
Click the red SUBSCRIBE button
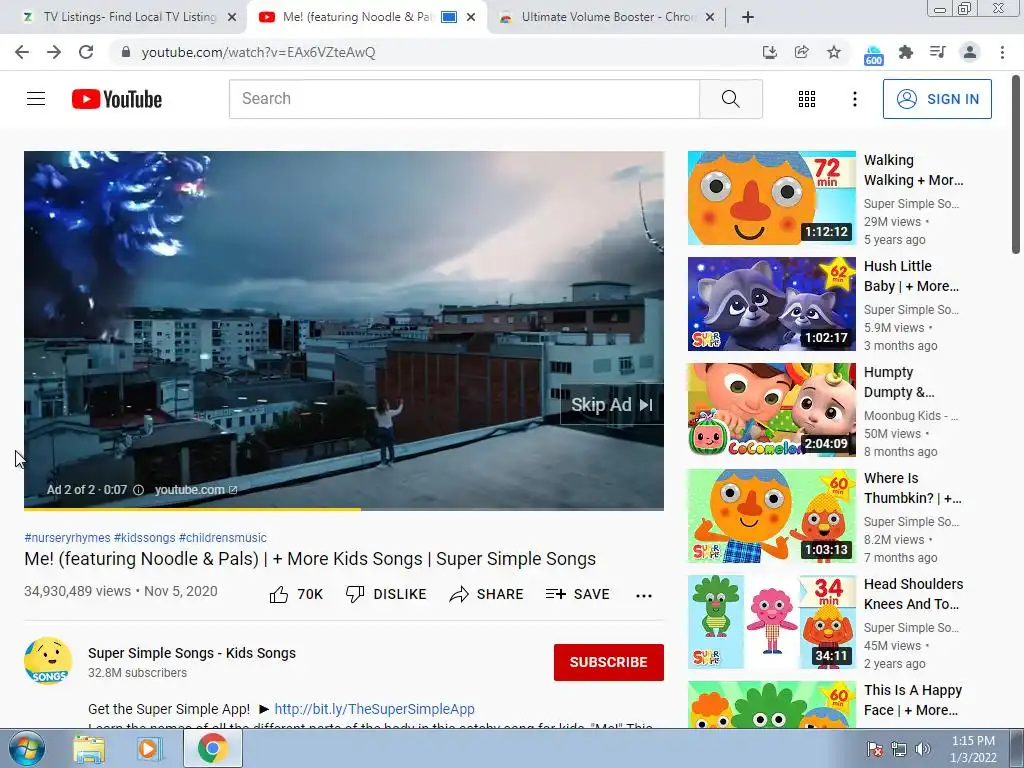(x=609, y=662)
